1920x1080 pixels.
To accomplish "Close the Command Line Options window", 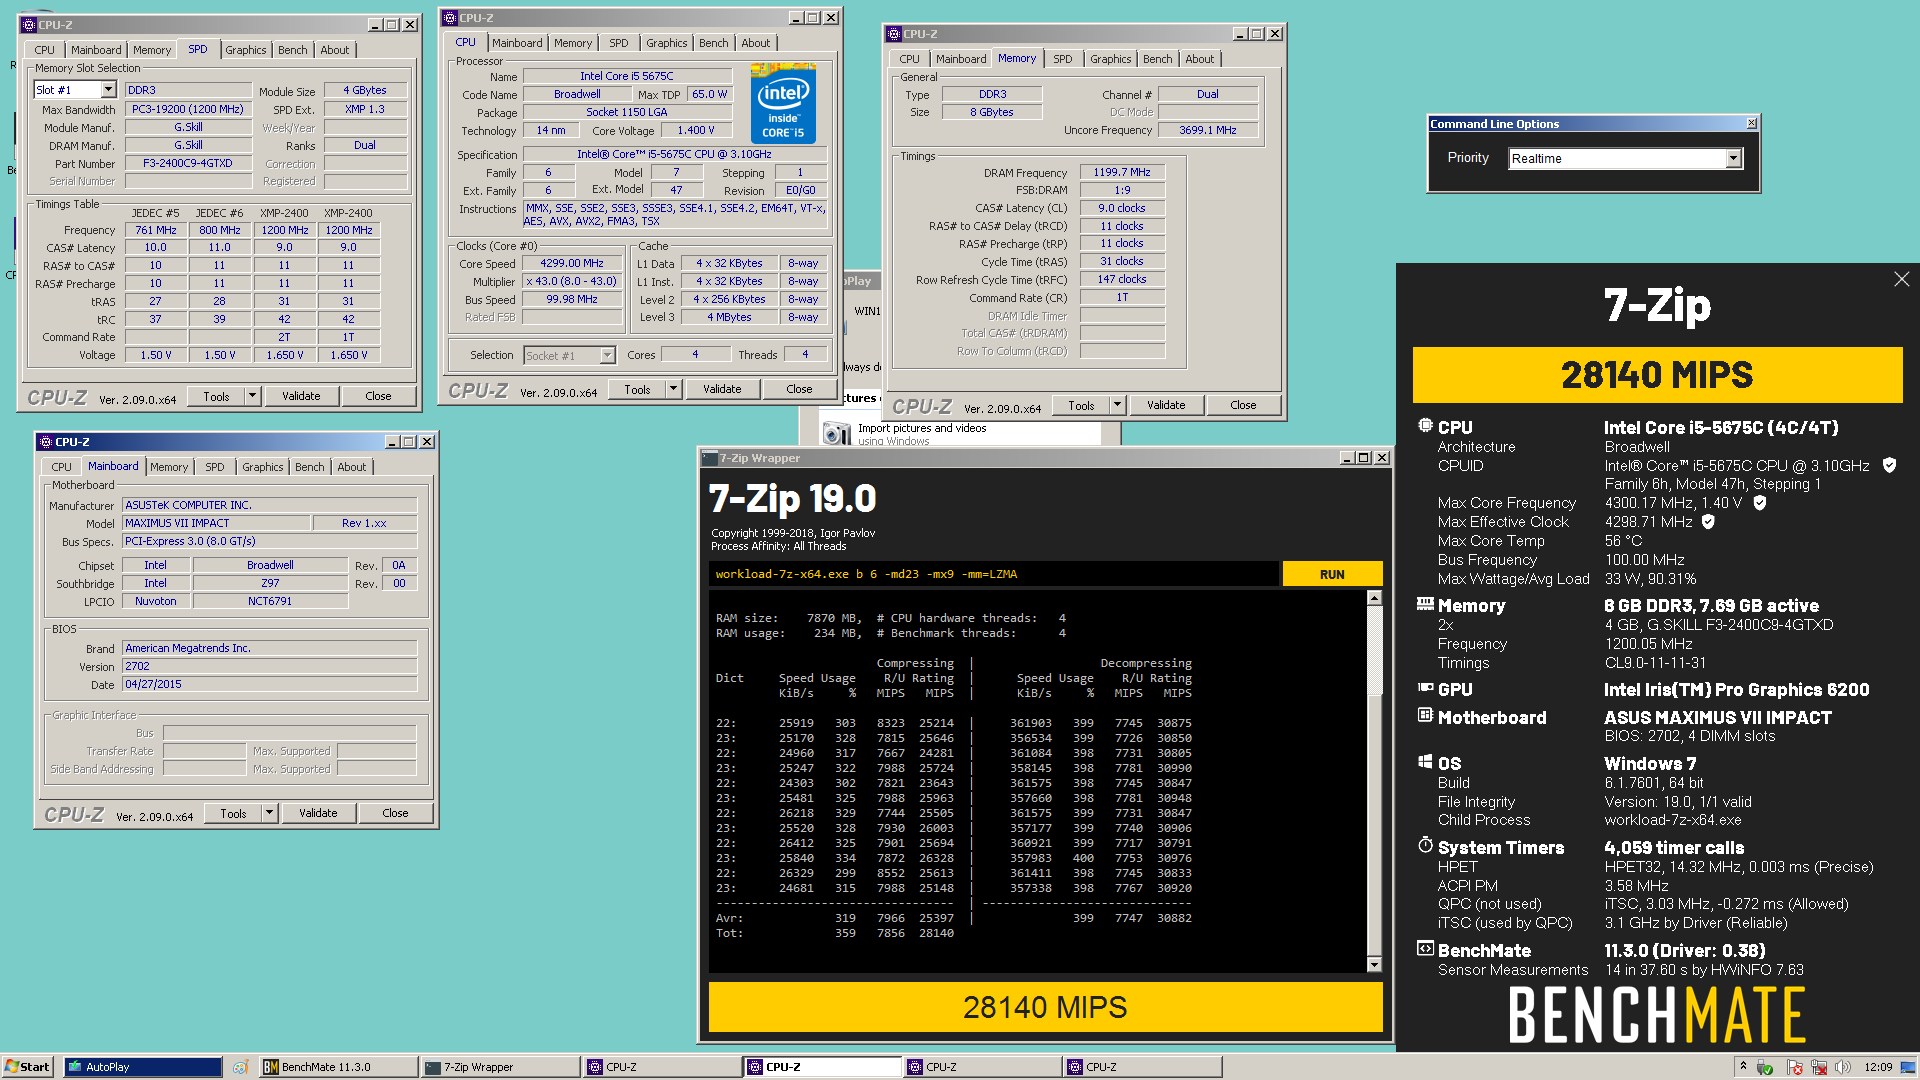I will coord(1751,124).
